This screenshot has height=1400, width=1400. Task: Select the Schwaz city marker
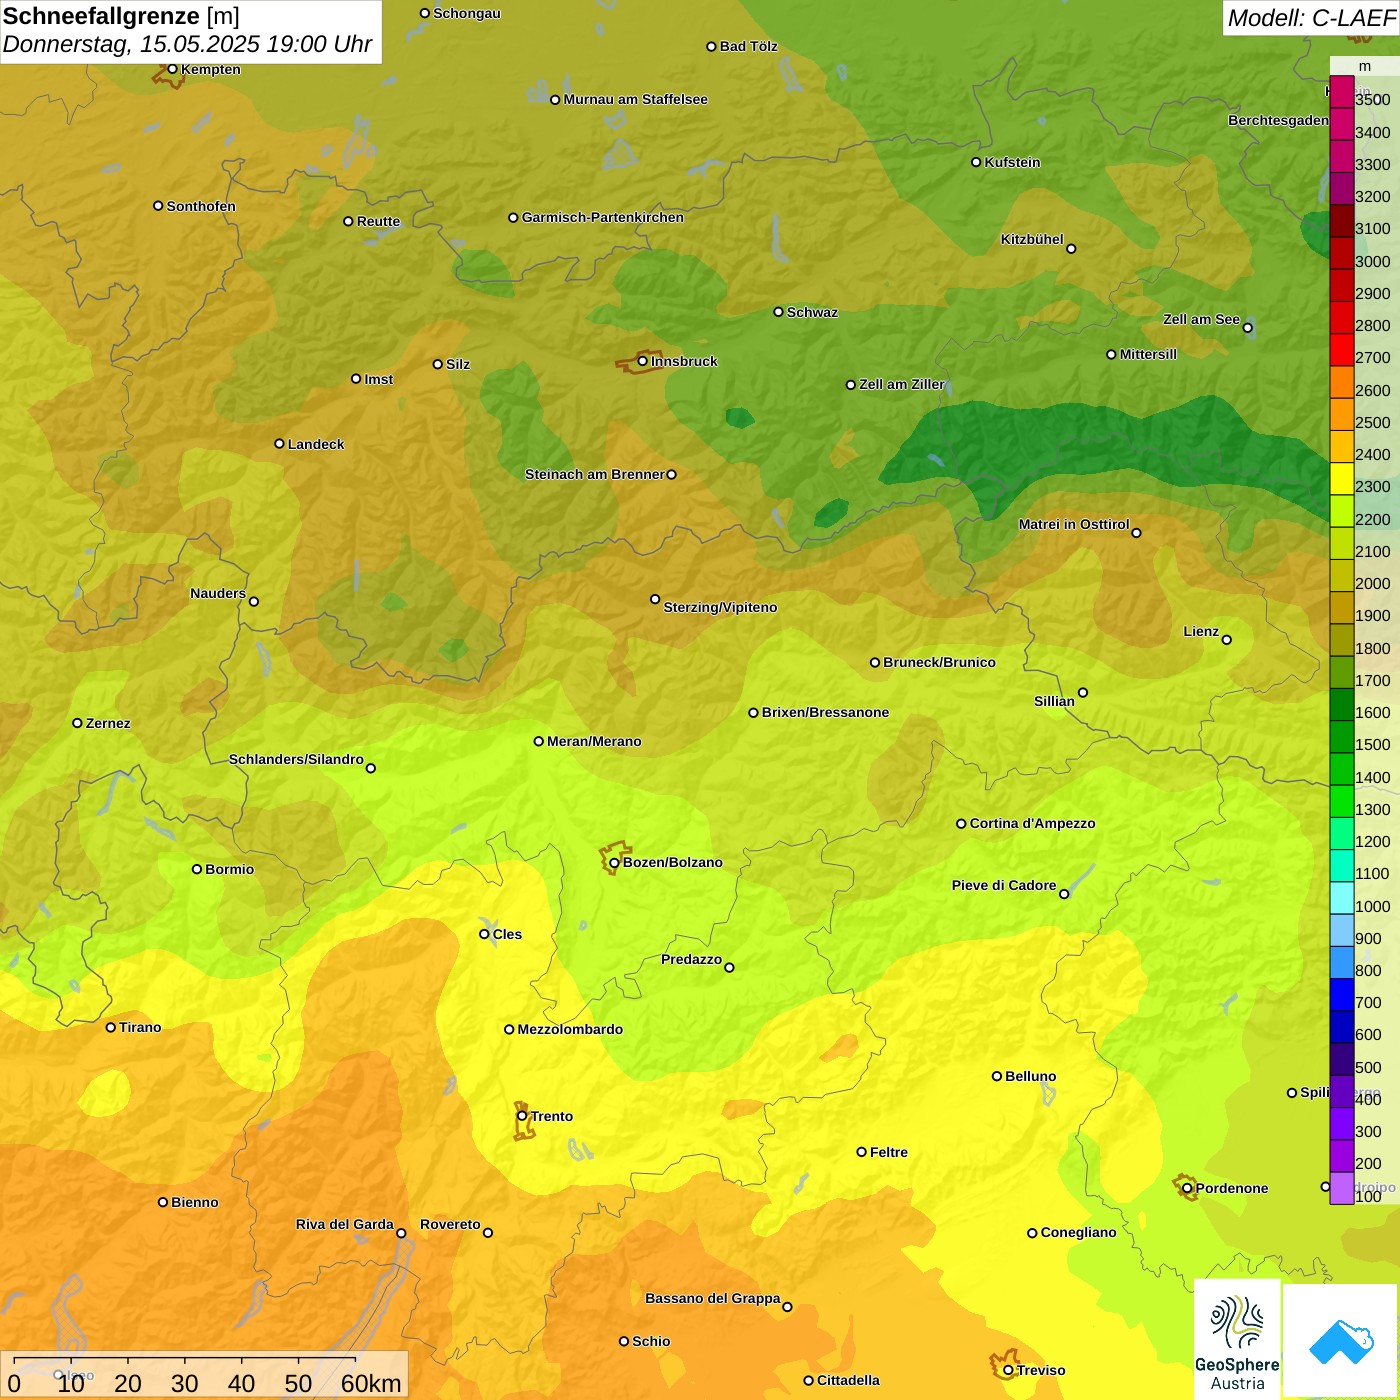[778, 312]
